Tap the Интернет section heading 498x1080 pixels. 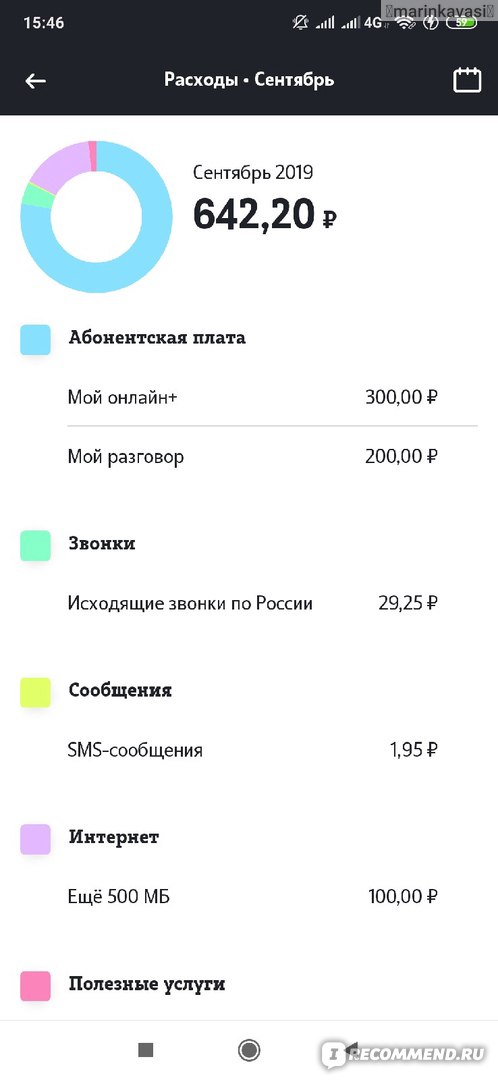coord(114,837)
